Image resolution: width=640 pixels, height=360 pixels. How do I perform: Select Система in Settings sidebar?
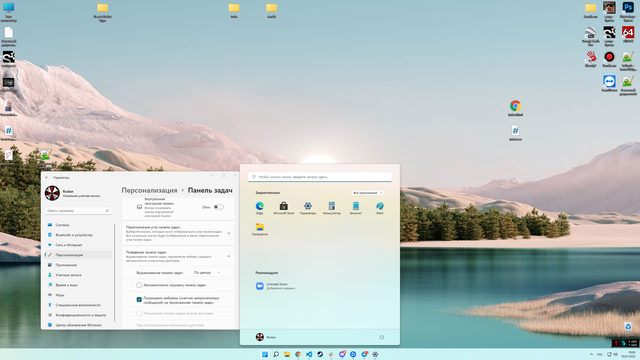(x=78, y=225)
